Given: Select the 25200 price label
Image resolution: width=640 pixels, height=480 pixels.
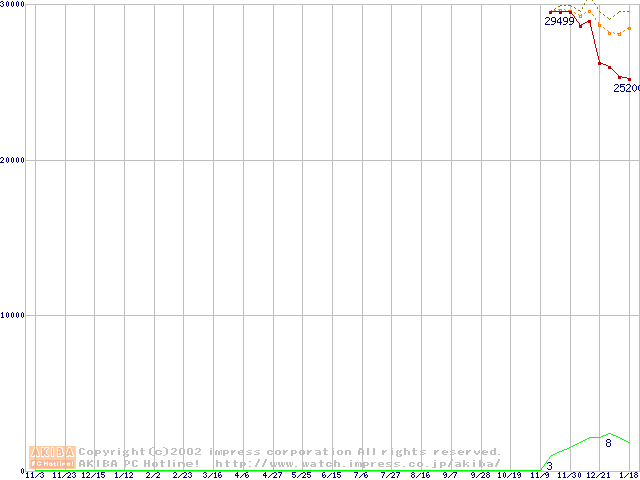Looking at the screenshot, I should click(626, 88).
